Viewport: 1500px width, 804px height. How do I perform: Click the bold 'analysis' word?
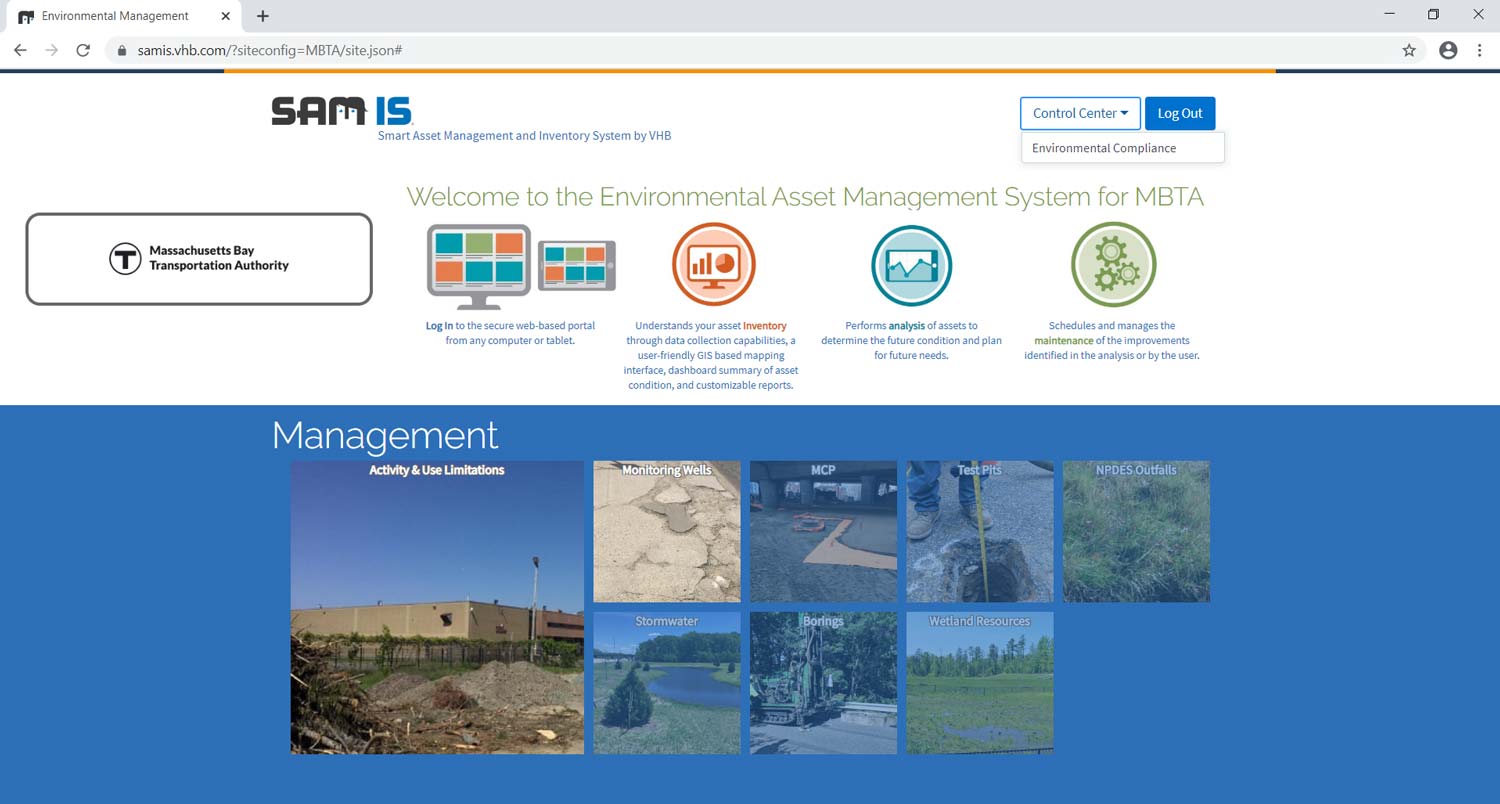point(907,326)
